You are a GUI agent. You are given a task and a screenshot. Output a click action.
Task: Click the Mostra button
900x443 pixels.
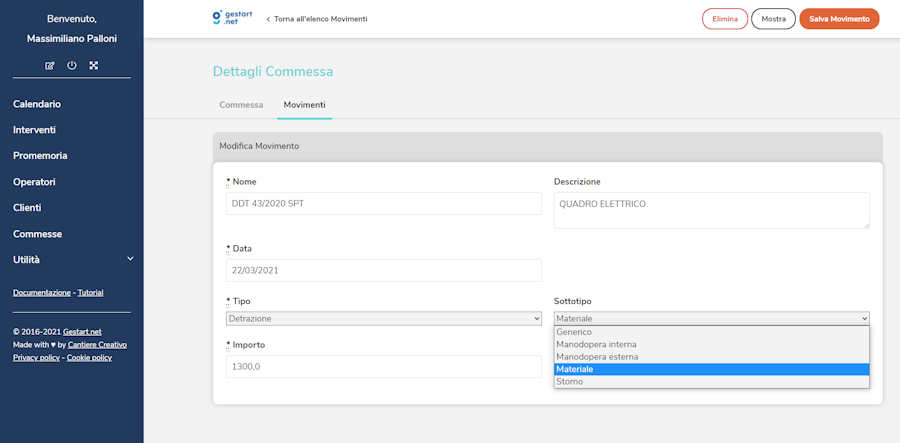pos(773,19)
